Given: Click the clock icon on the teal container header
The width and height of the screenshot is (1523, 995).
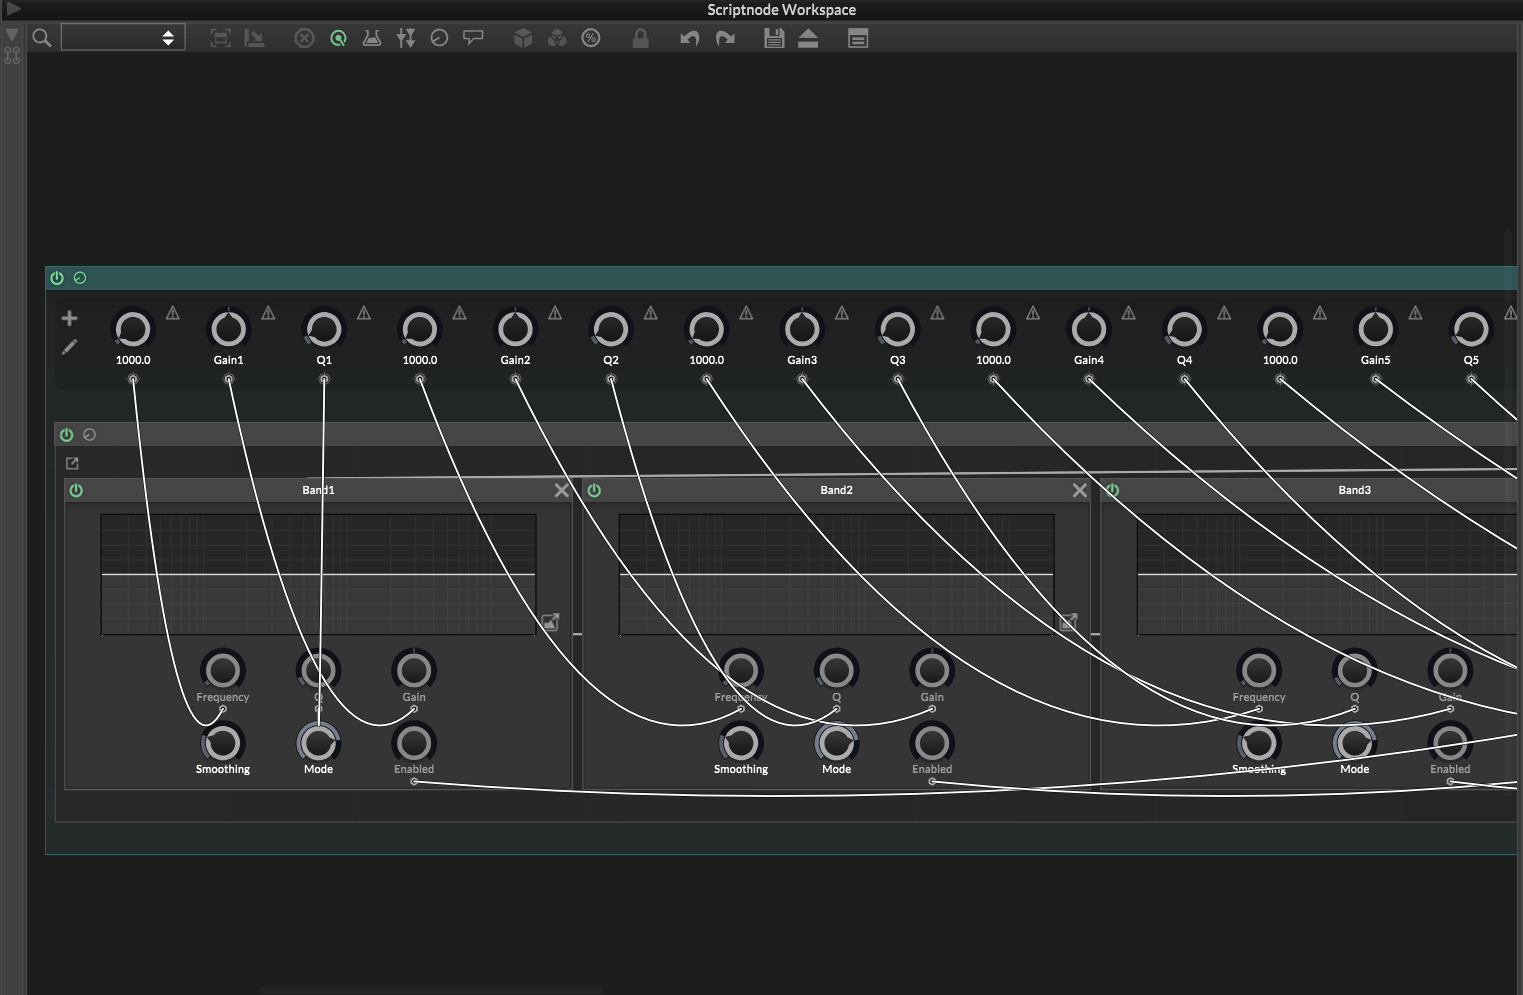Looking at the screenshot, I should pos(80,278).
